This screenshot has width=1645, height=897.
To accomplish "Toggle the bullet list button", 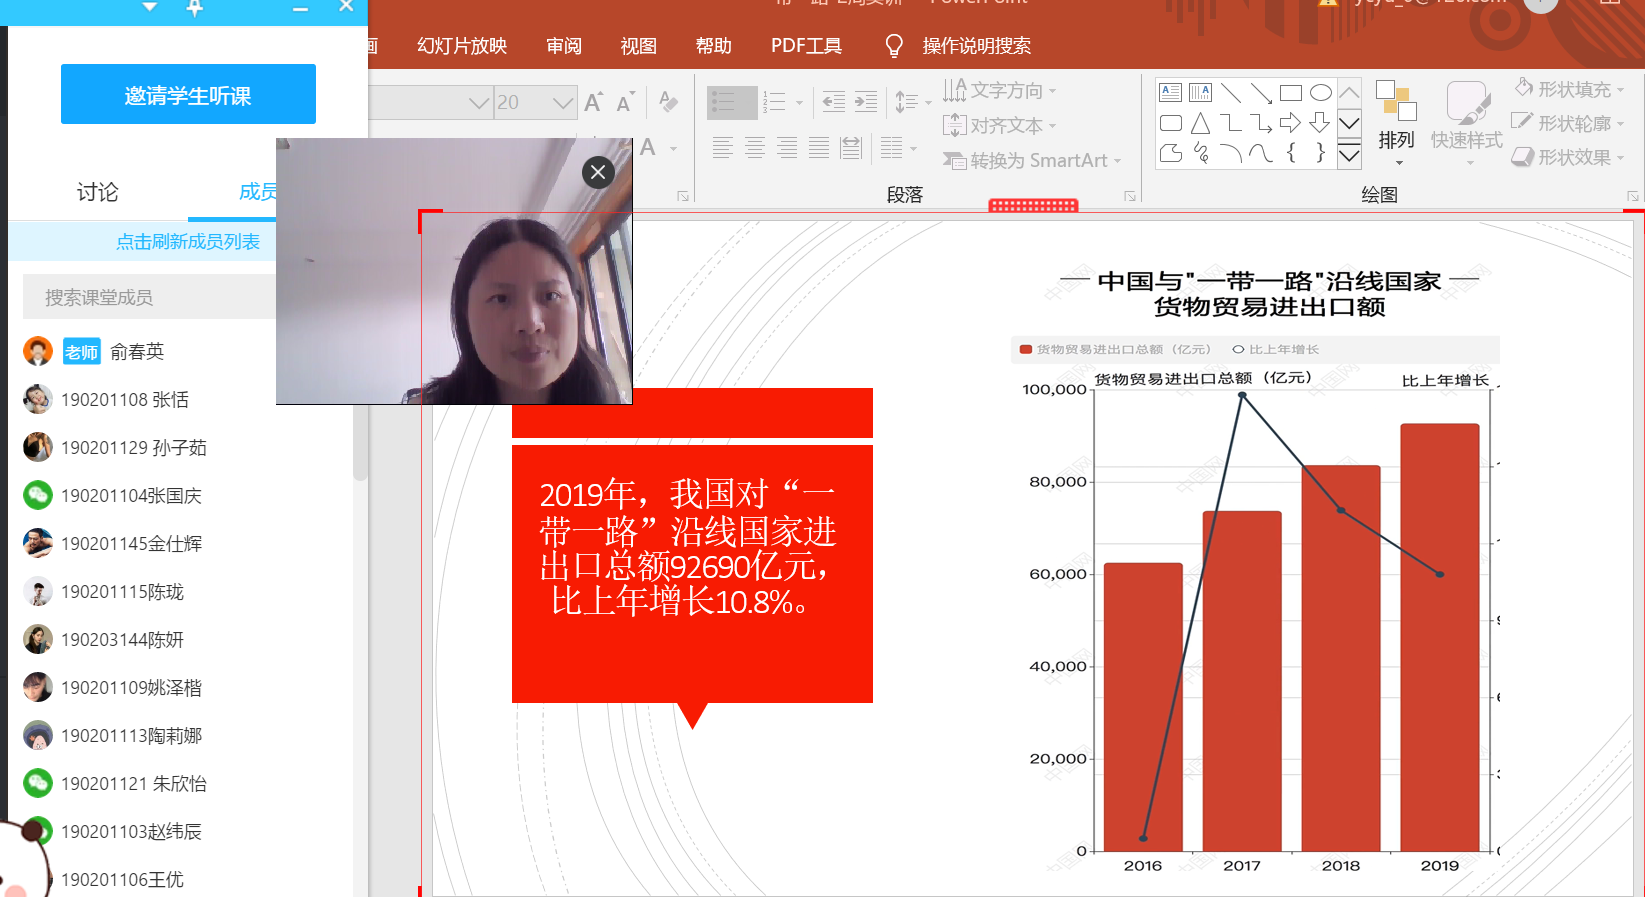I will (731, 101).
